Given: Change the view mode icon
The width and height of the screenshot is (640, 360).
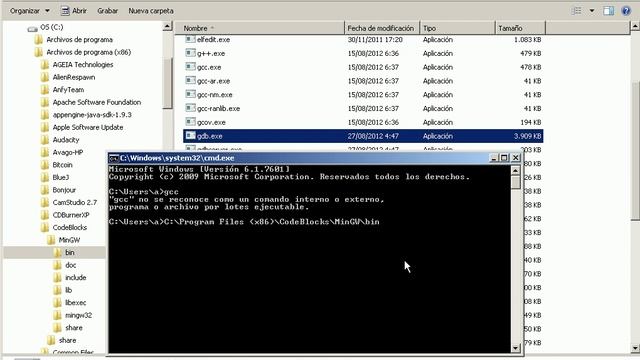Looking at the screenshot, I should 576,11.
